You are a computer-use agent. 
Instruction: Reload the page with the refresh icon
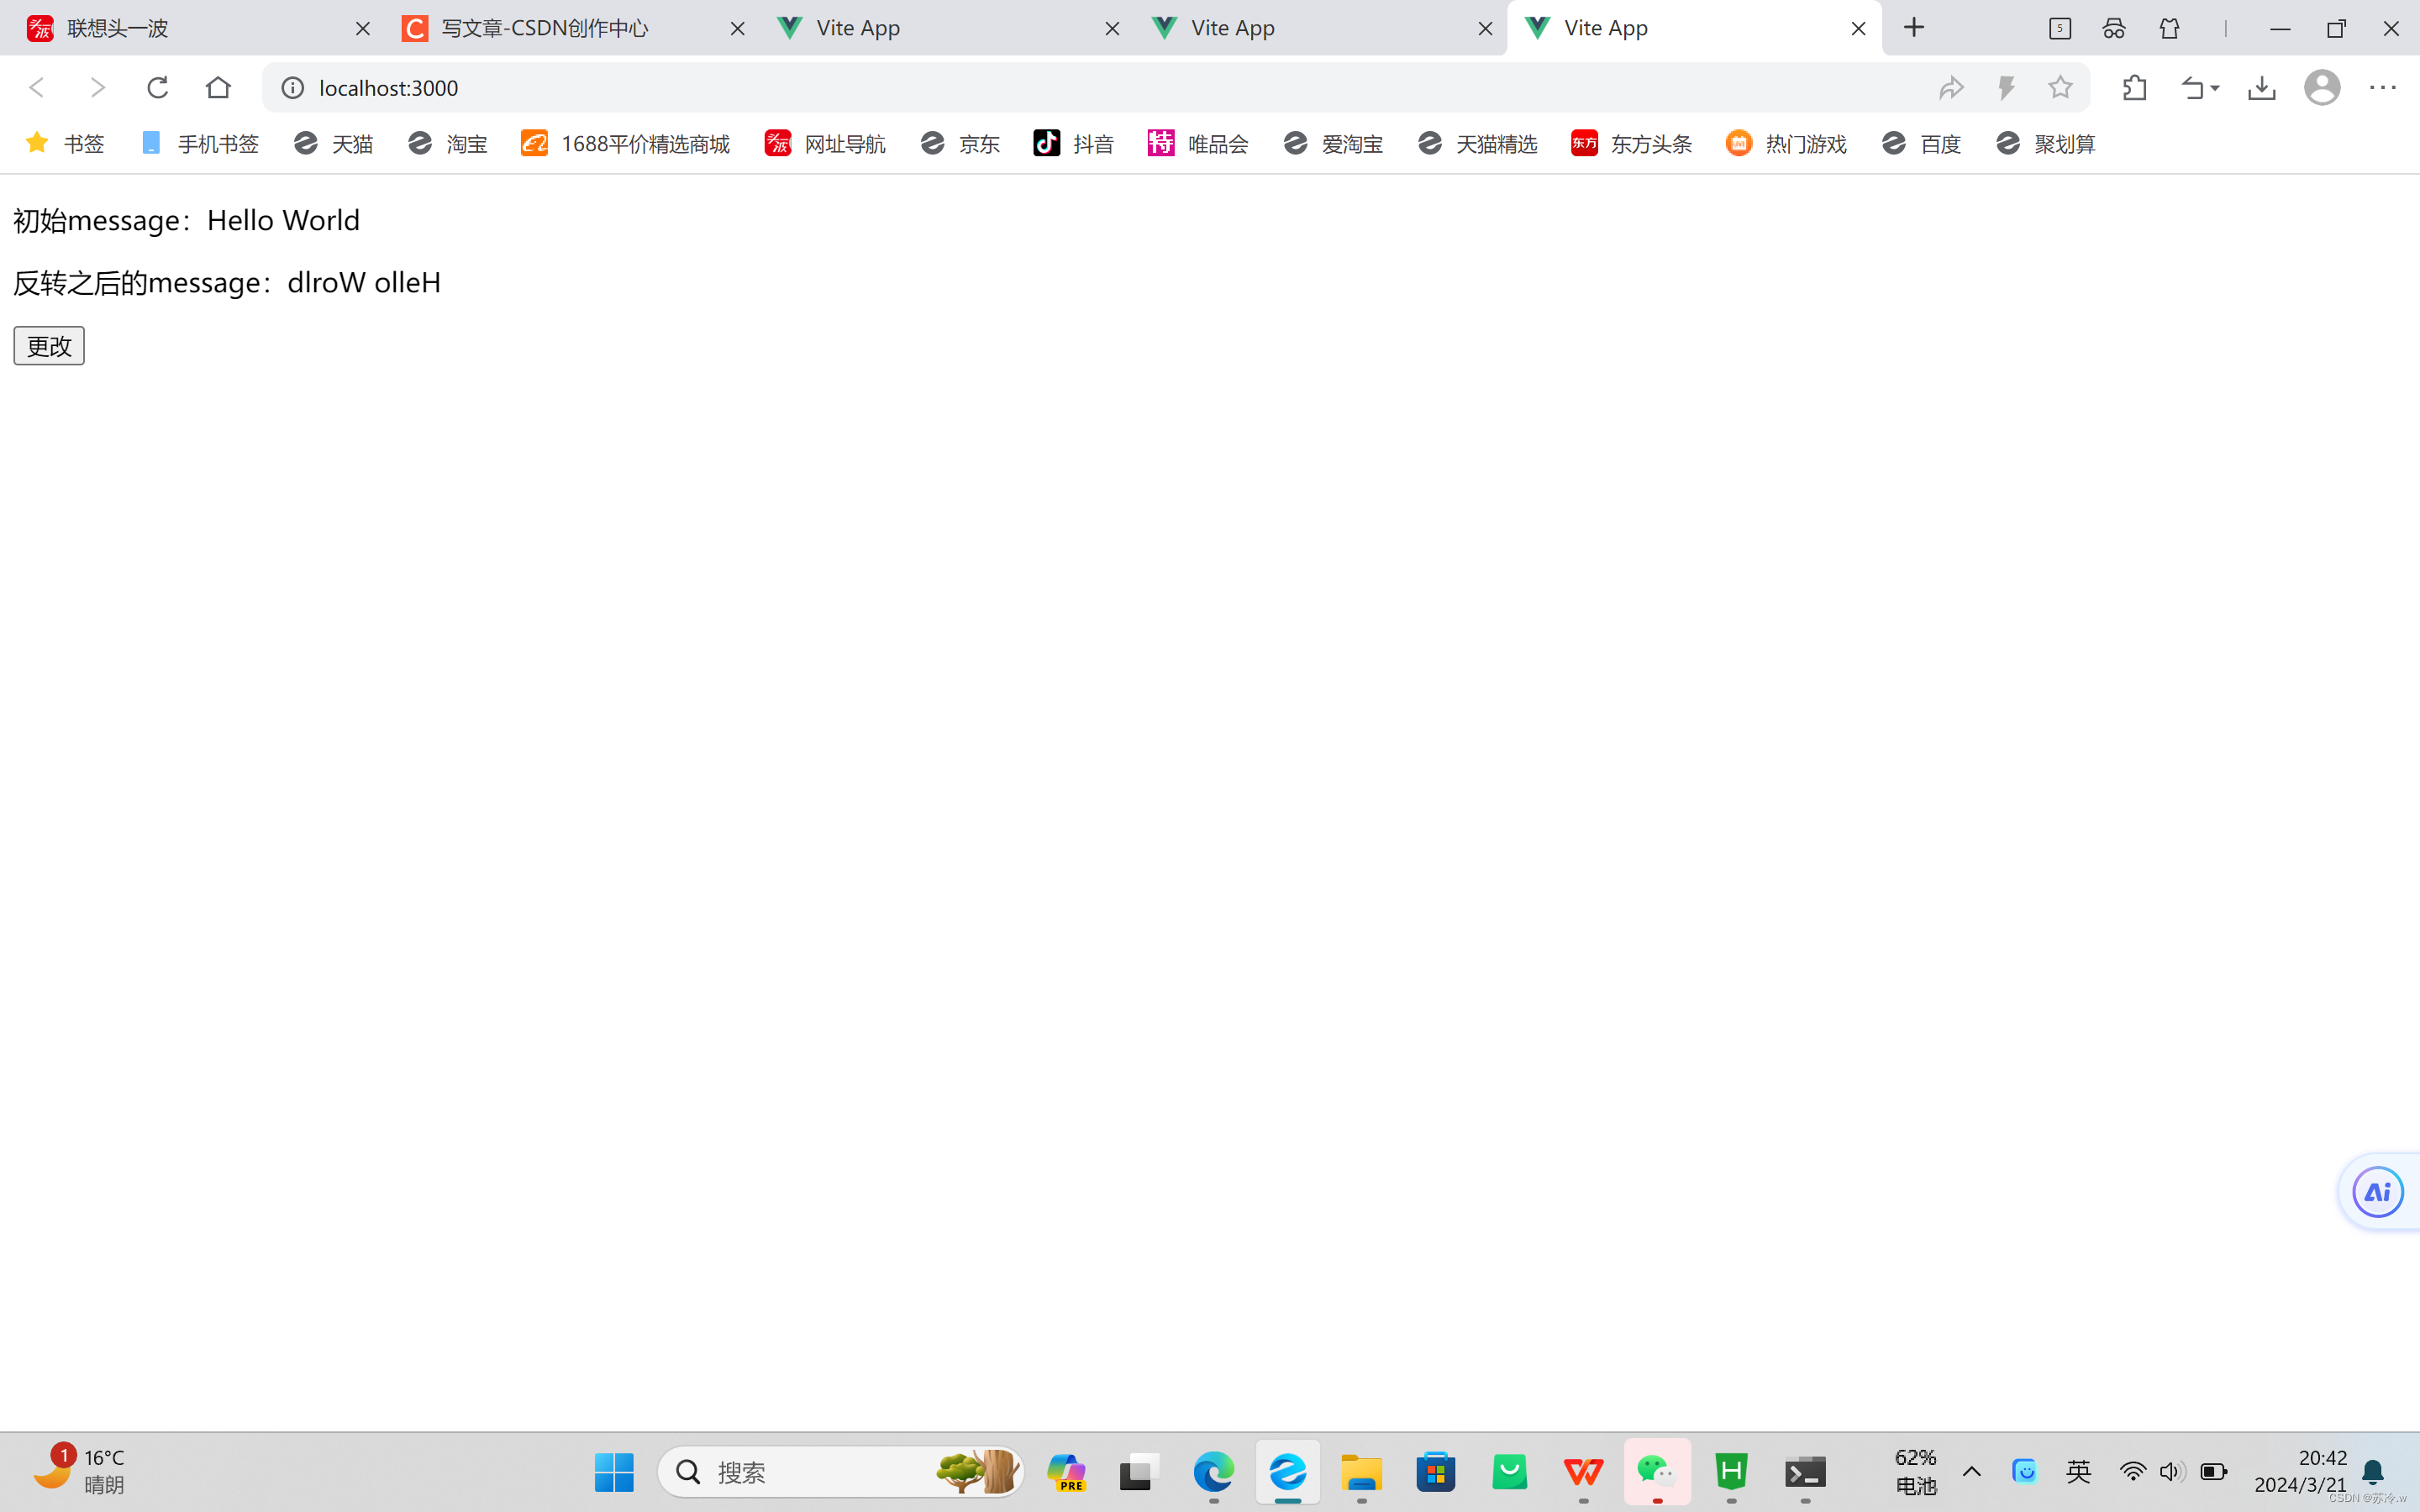tap(157, 88)
